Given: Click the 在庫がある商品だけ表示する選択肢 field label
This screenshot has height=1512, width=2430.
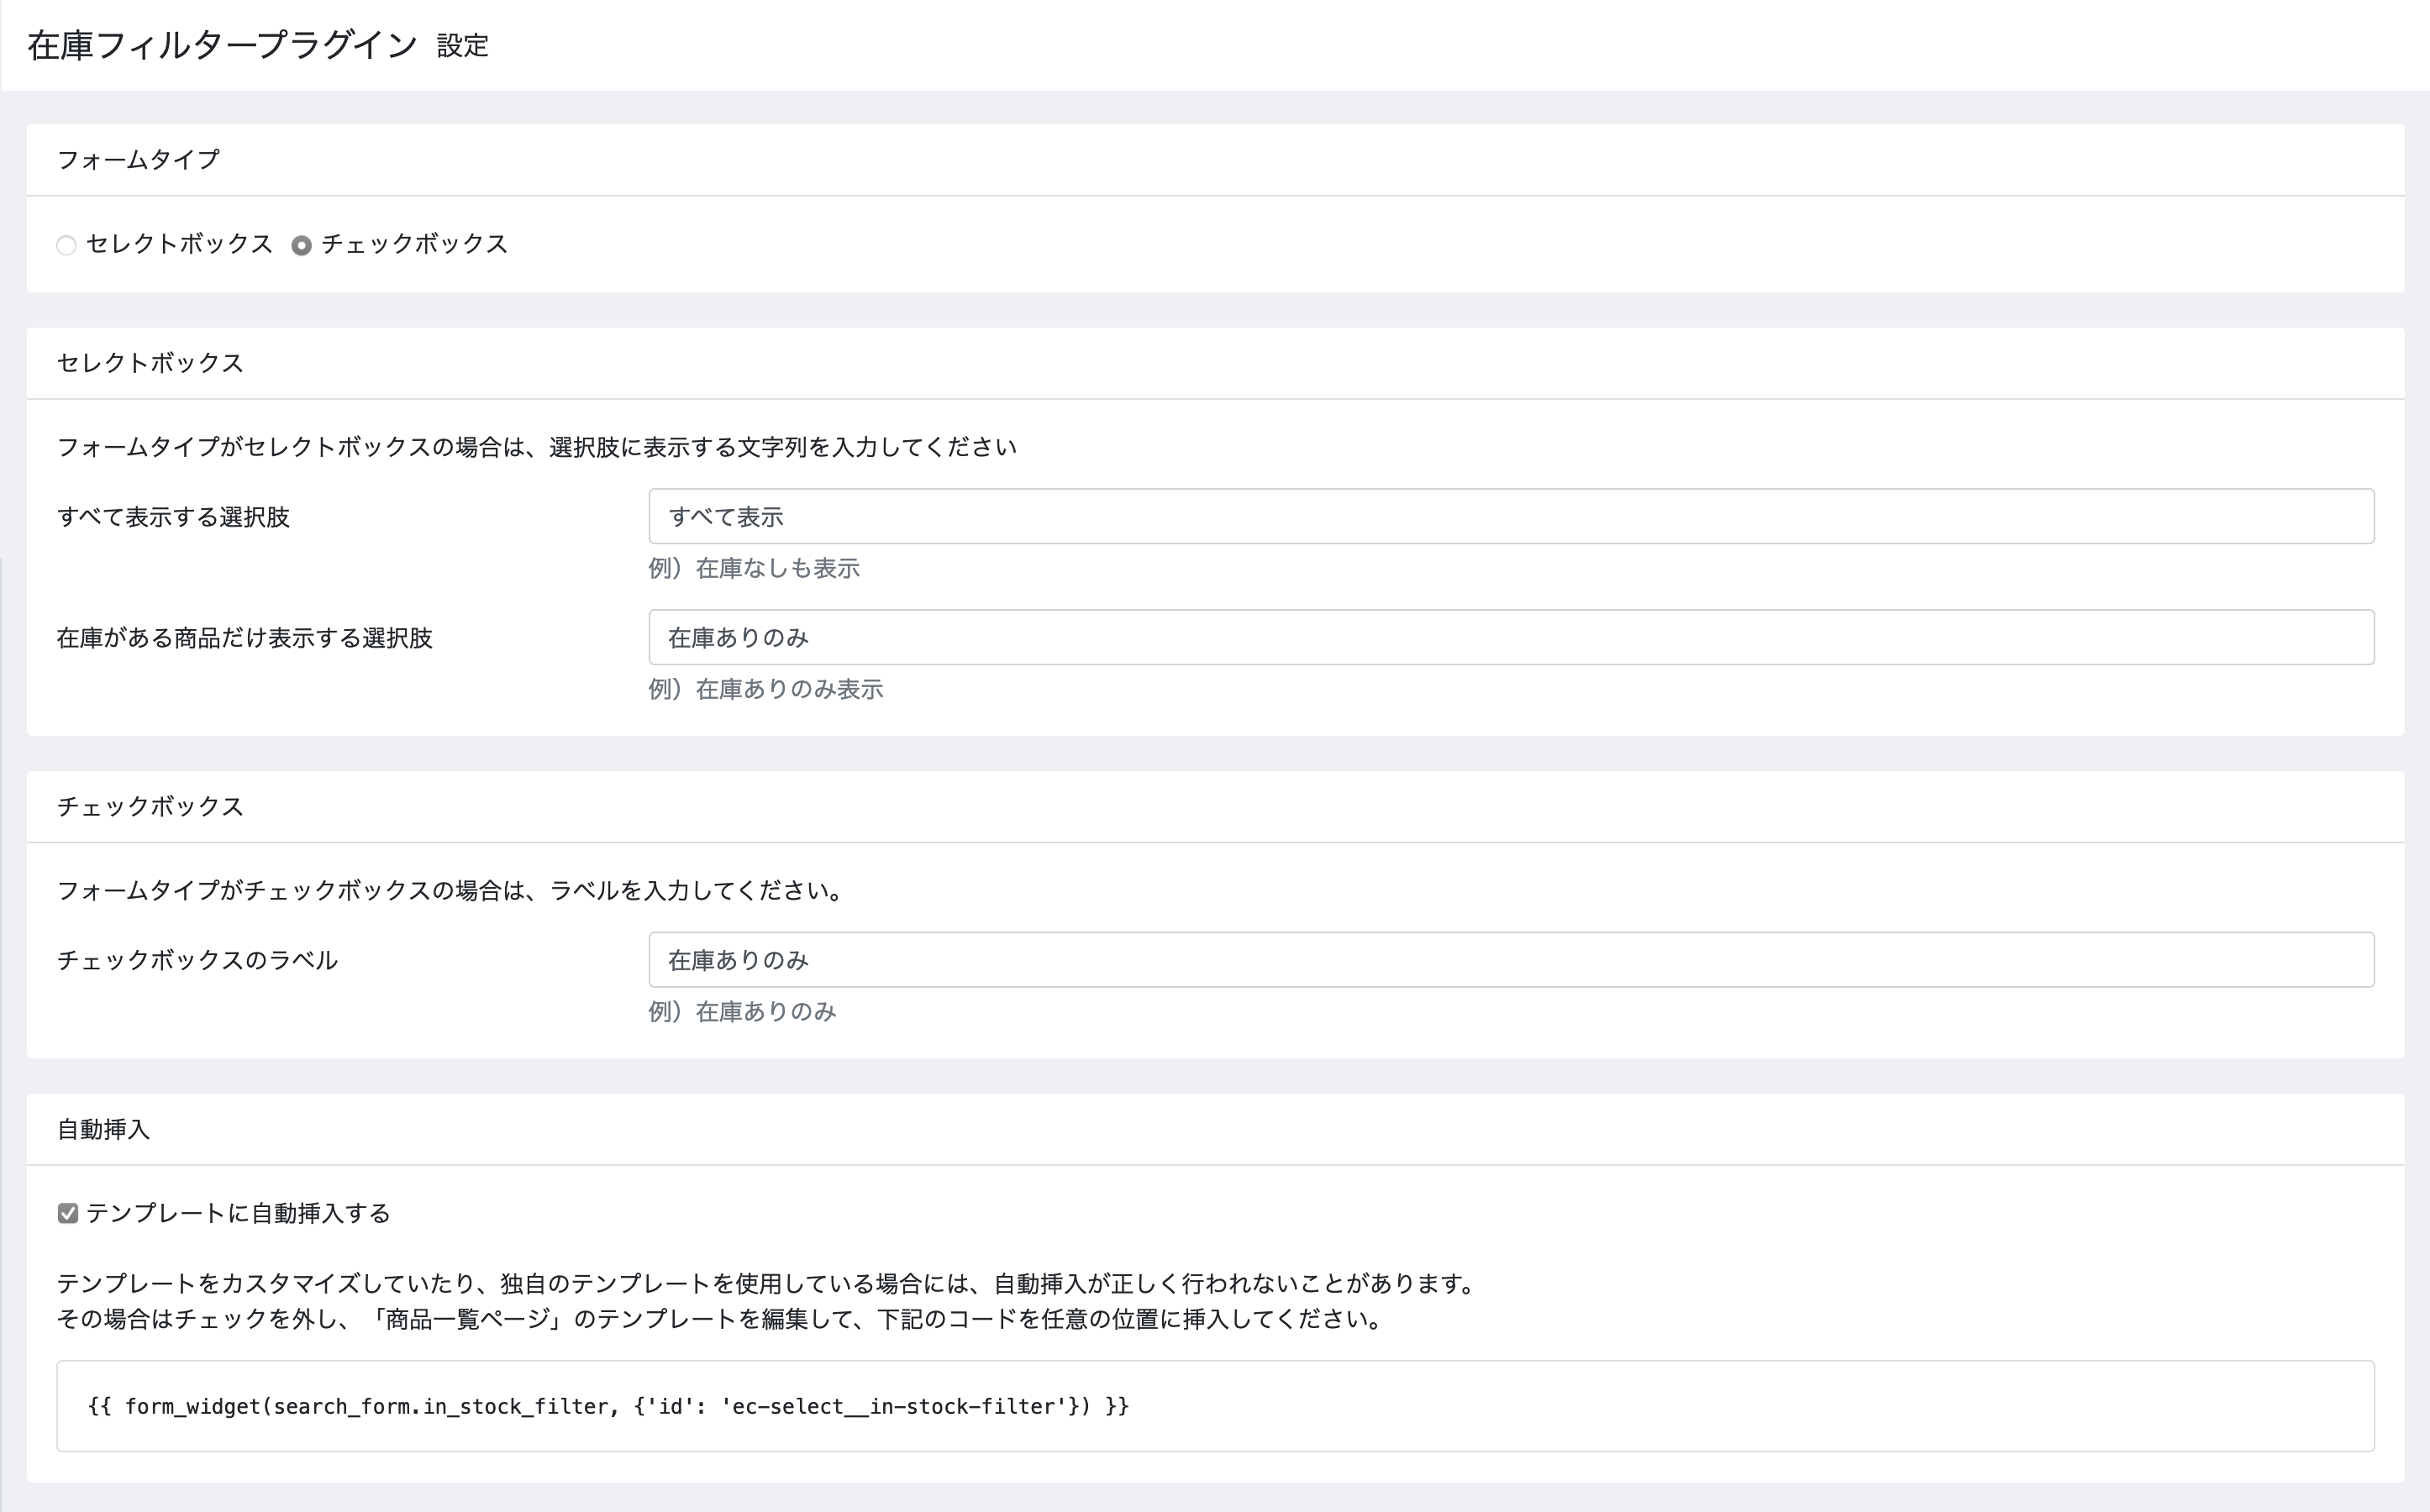Looking at the screenshot, I should (x=244, y=638).
